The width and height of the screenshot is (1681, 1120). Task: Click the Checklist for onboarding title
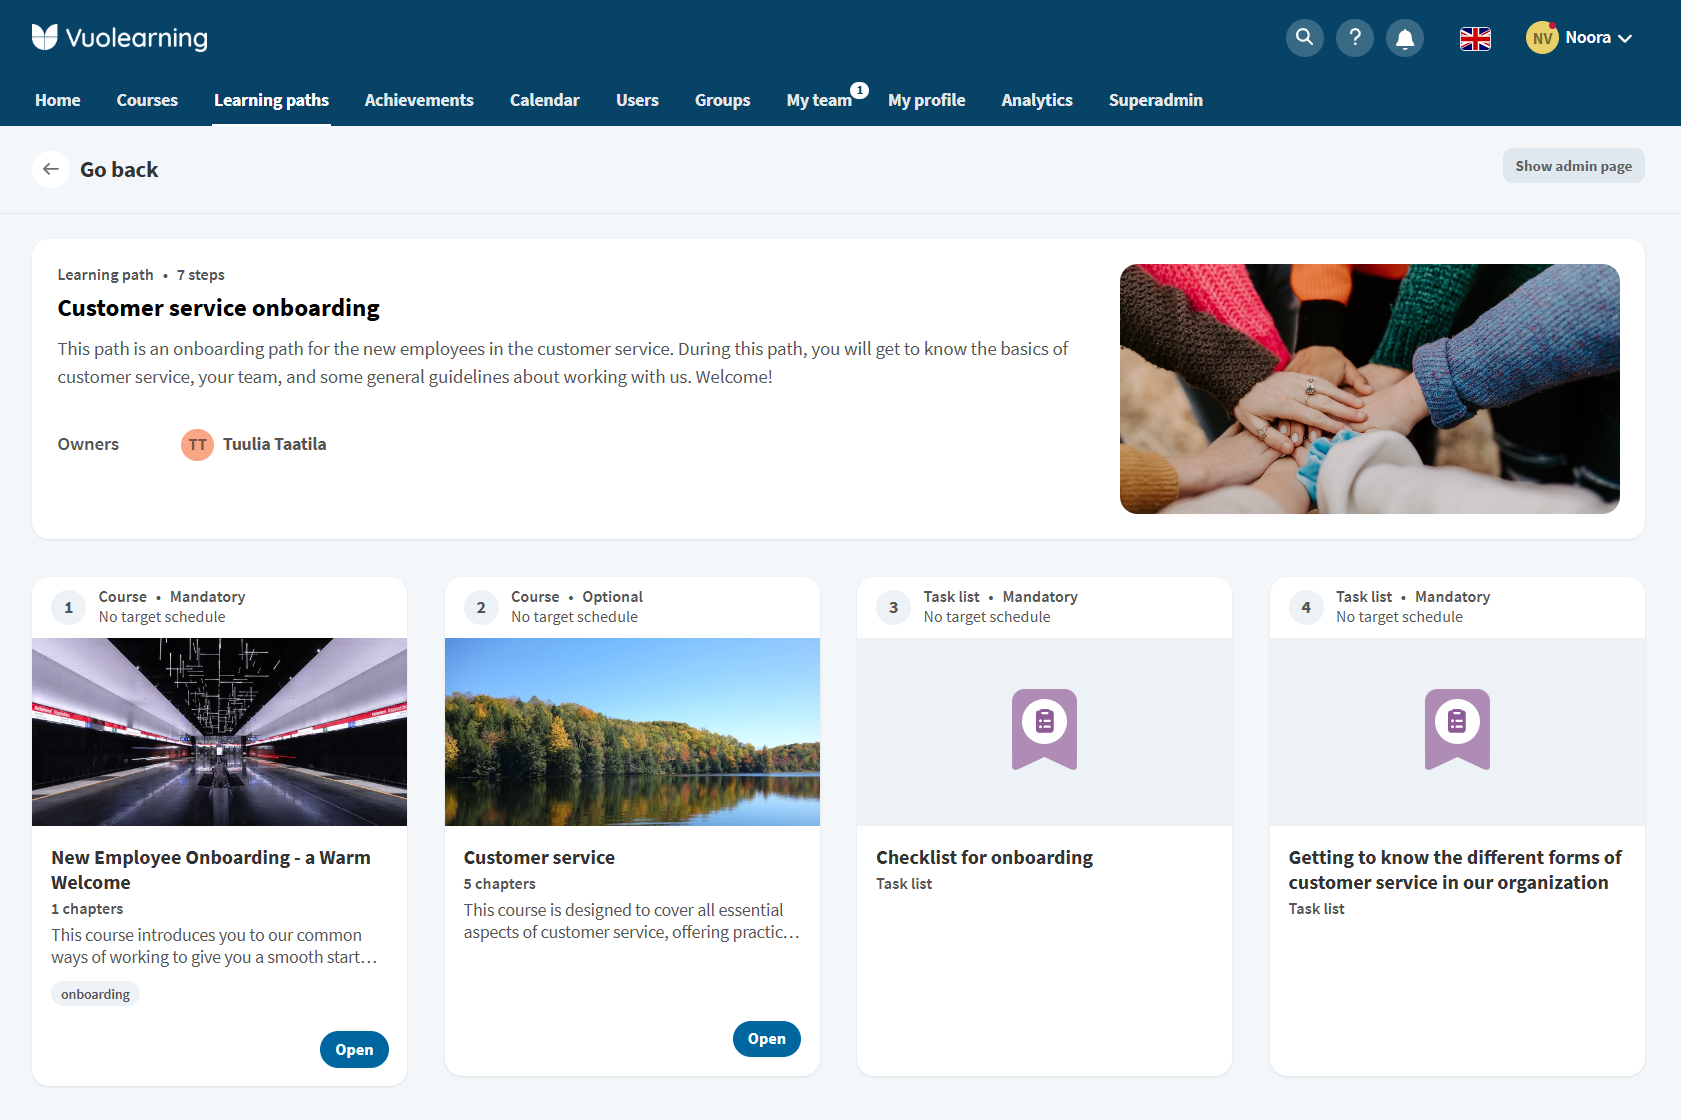984,857
